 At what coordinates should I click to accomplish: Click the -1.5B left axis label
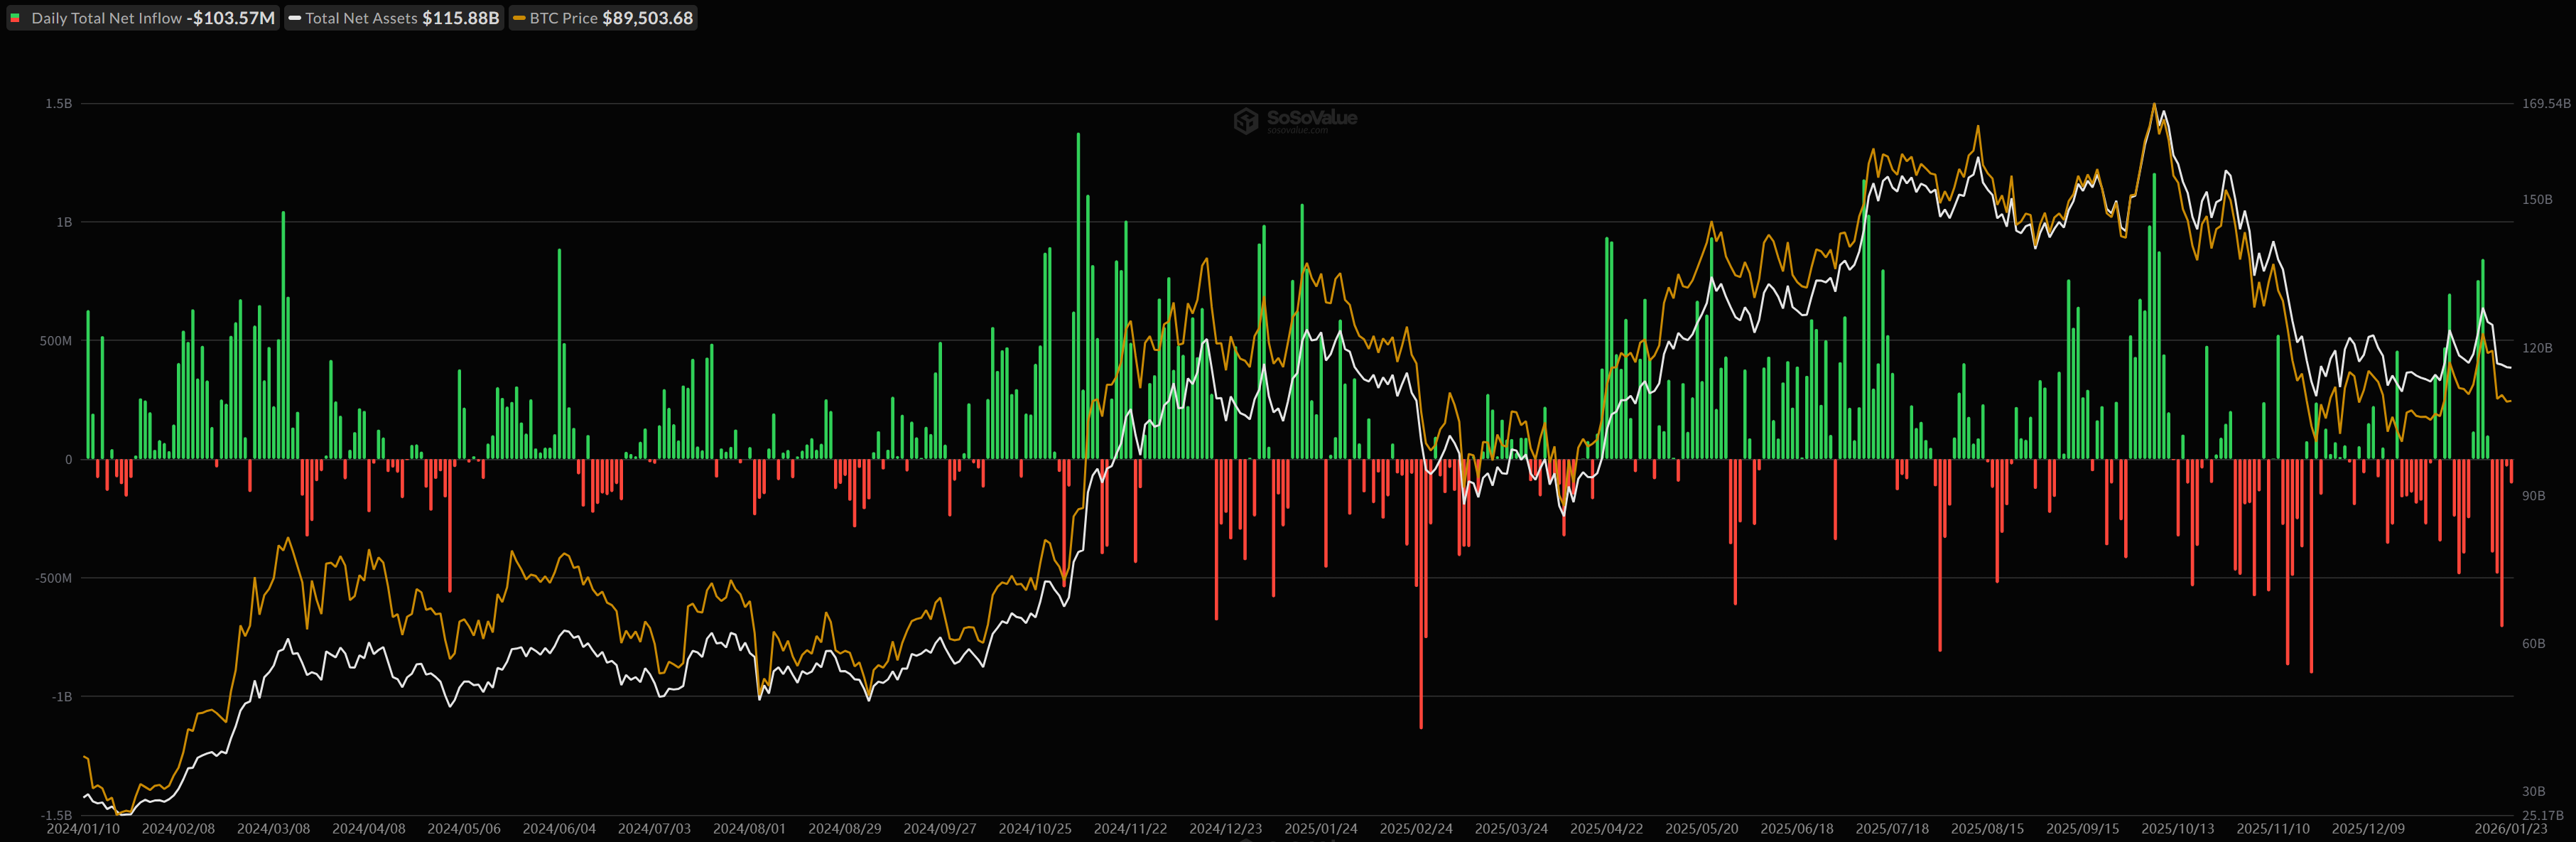coord(57,815)
